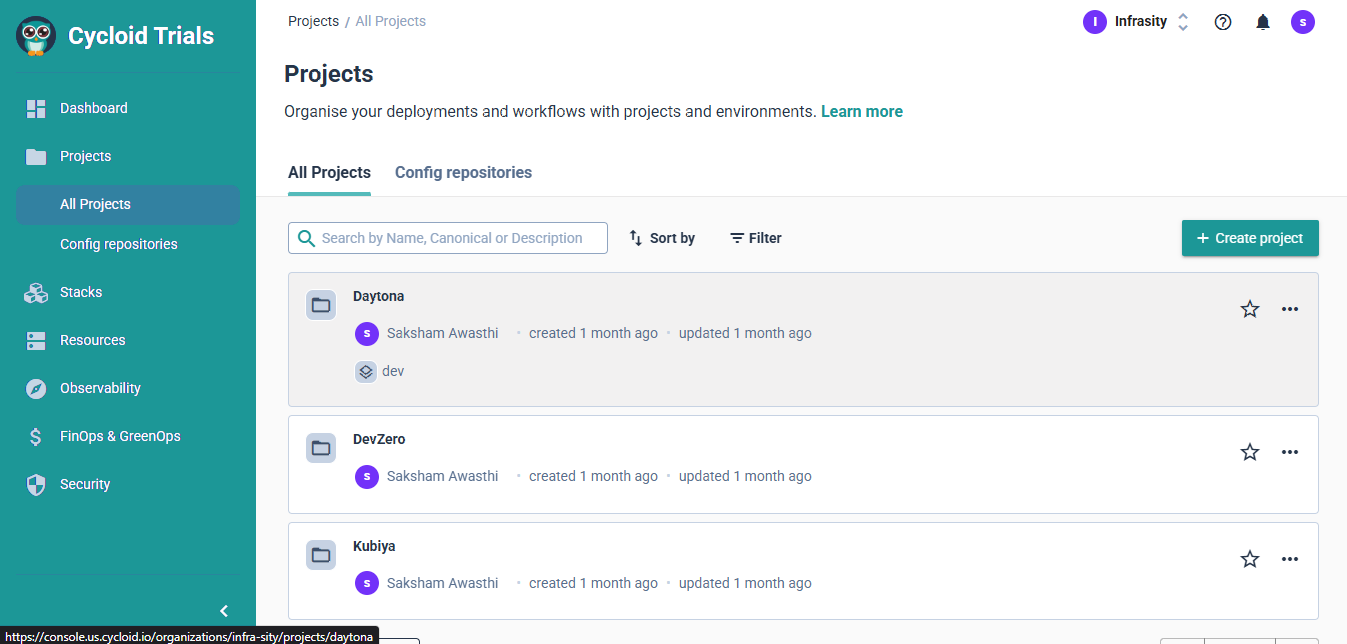The image size is (1347, 644).
Task: Click the Projects breadcrumb link
Action: coord(313,21)
